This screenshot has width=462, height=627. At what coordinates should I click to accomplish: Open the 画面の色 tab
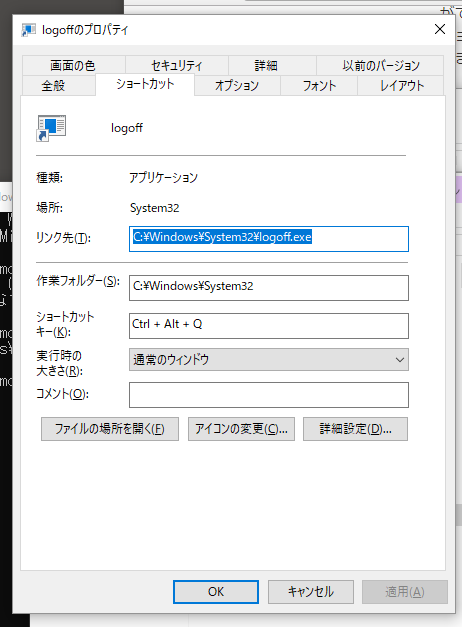(x=74, y=65)
